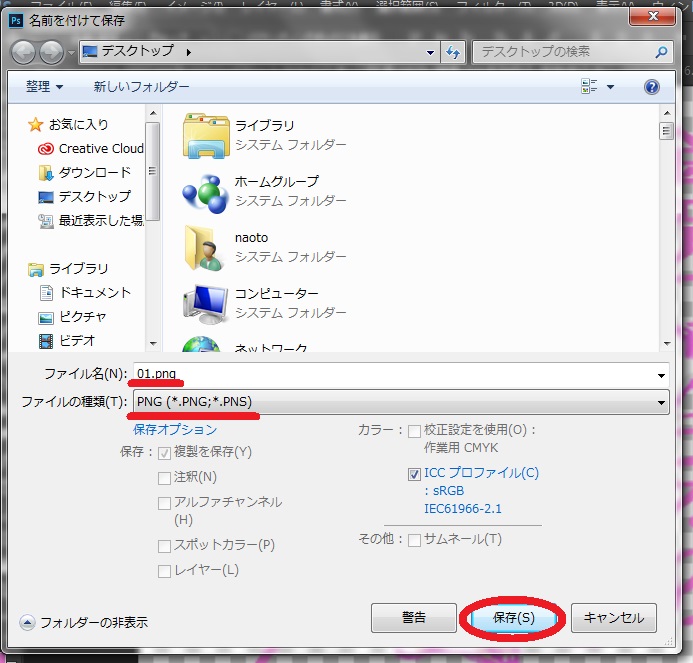The image size is (693, 663).
Task: Click the ライブラリ folder icon in sidebar tree
Action: [x=35, y=269]
